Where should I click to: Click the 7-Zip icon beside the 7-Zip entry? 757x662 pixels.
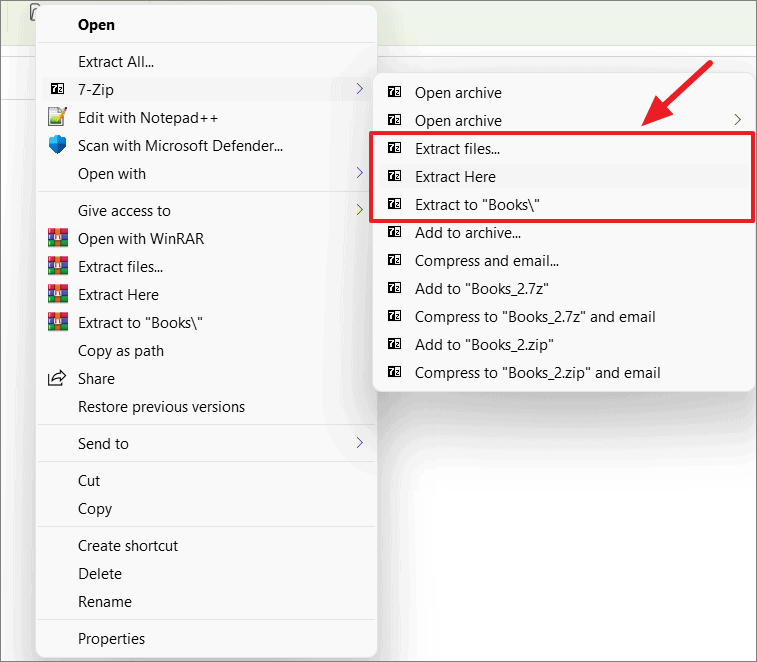coord(57,89)
